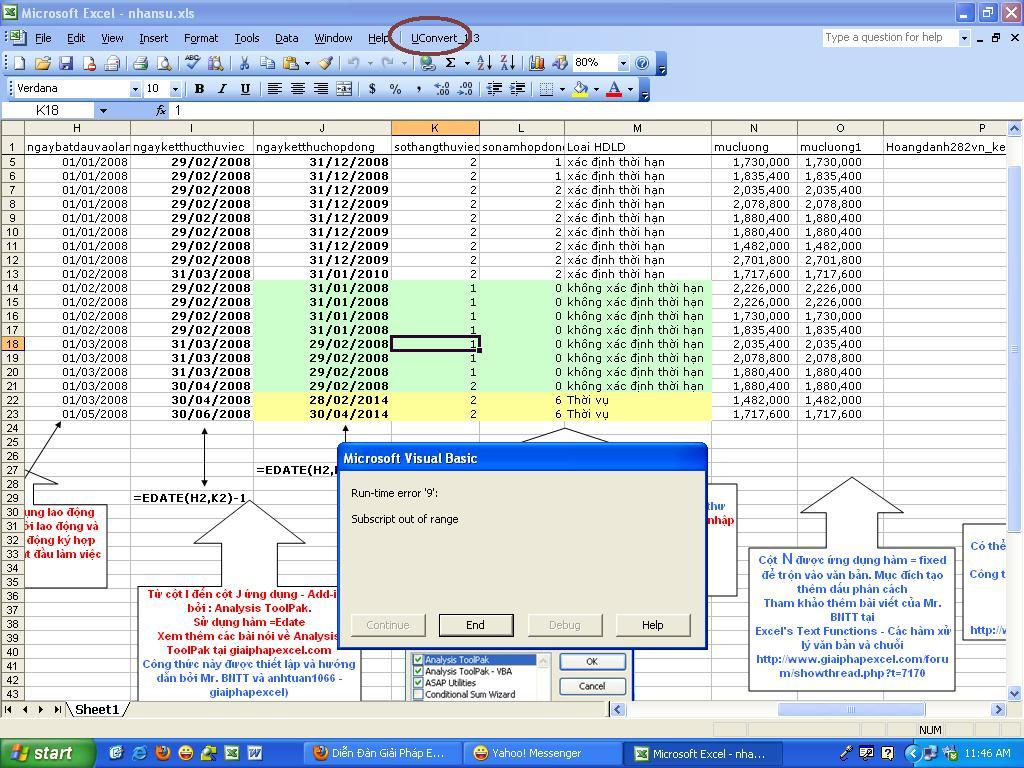Select the Sheet1 worksheet tab
The width and height of the screenshot is (1024, 768).
point(98,710)
